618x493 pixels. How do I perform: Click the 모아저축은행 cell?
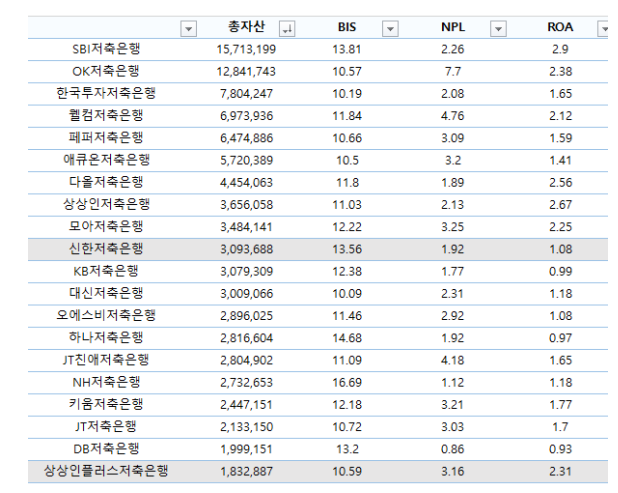106,226
